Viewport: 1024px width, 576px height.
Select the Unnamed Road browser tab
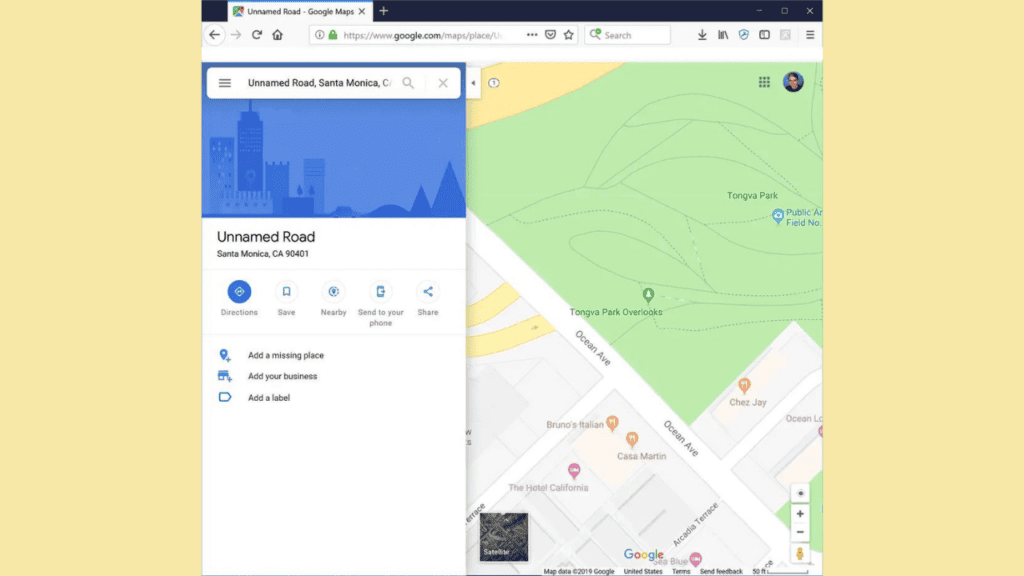point(300,11)
